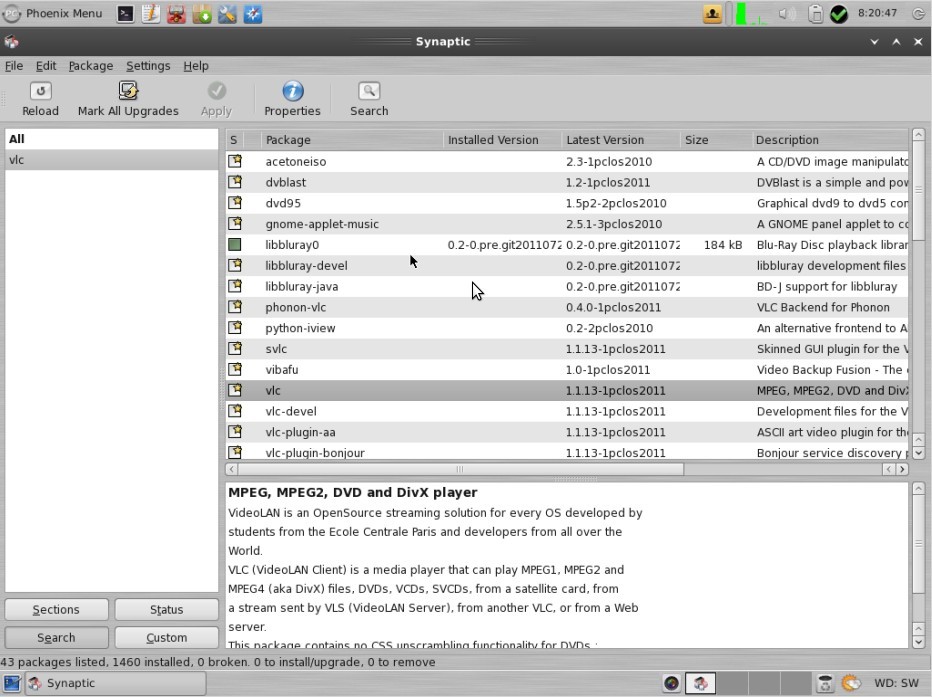Open the Properties toolbar icon
This screenshot has width=932, height=697.
292,91
